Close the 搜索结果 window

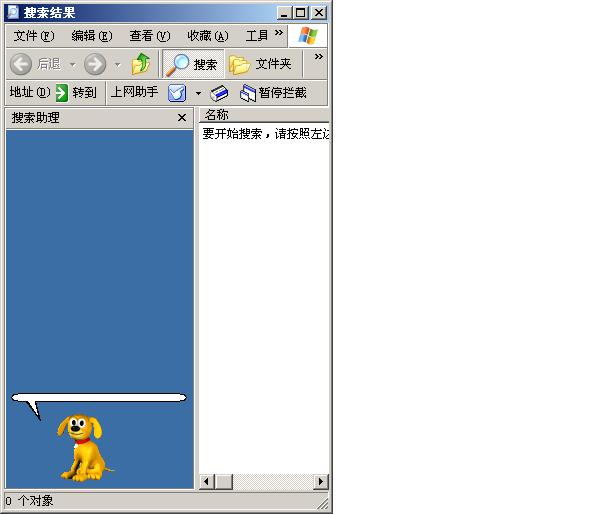319,13
